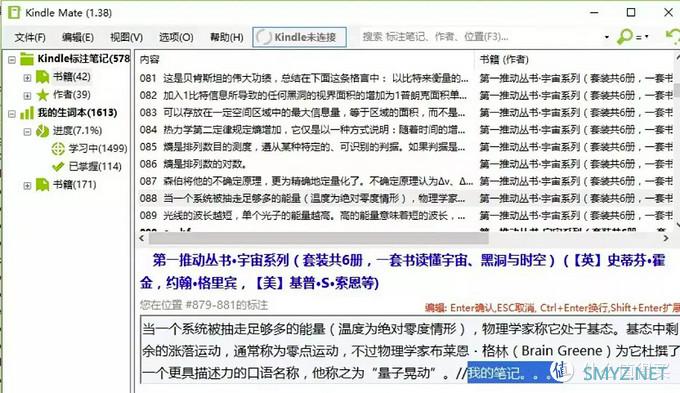Click the 您在位置 #879-881的标注 text
Viewport: 680px width, 393px height.
click(x=204, y=305)
